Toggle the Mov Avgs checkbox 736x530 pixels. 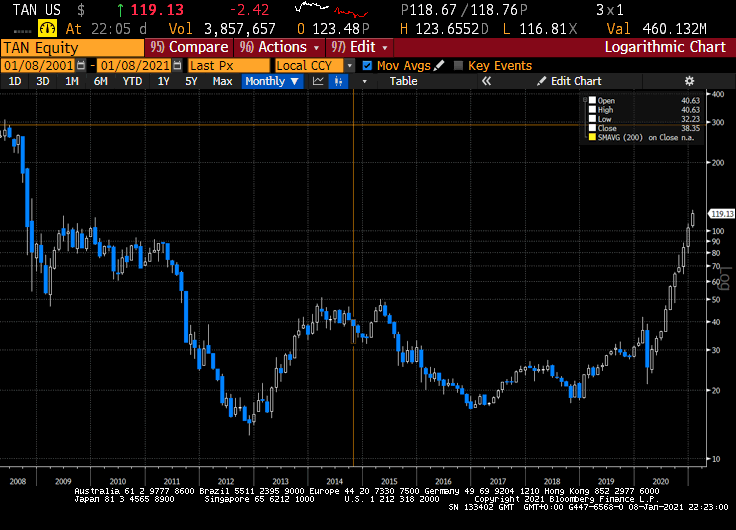367,66
